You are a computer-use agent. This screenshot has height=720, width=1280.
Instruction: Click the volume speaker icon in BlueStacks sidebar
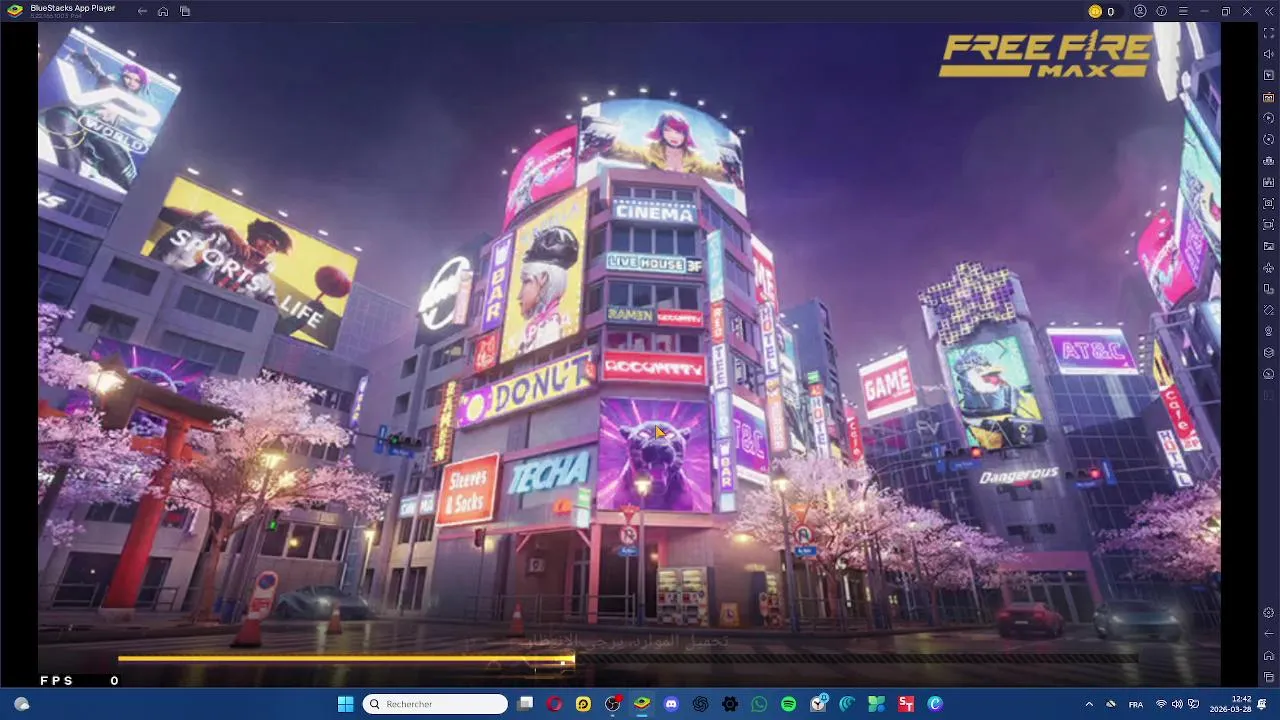click(x=1269, y=54)
